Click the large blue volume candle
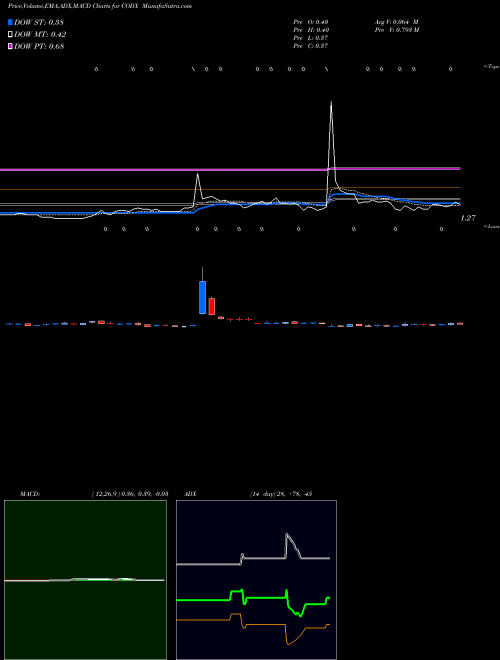 pyautogui.click(x=202, y=297)
